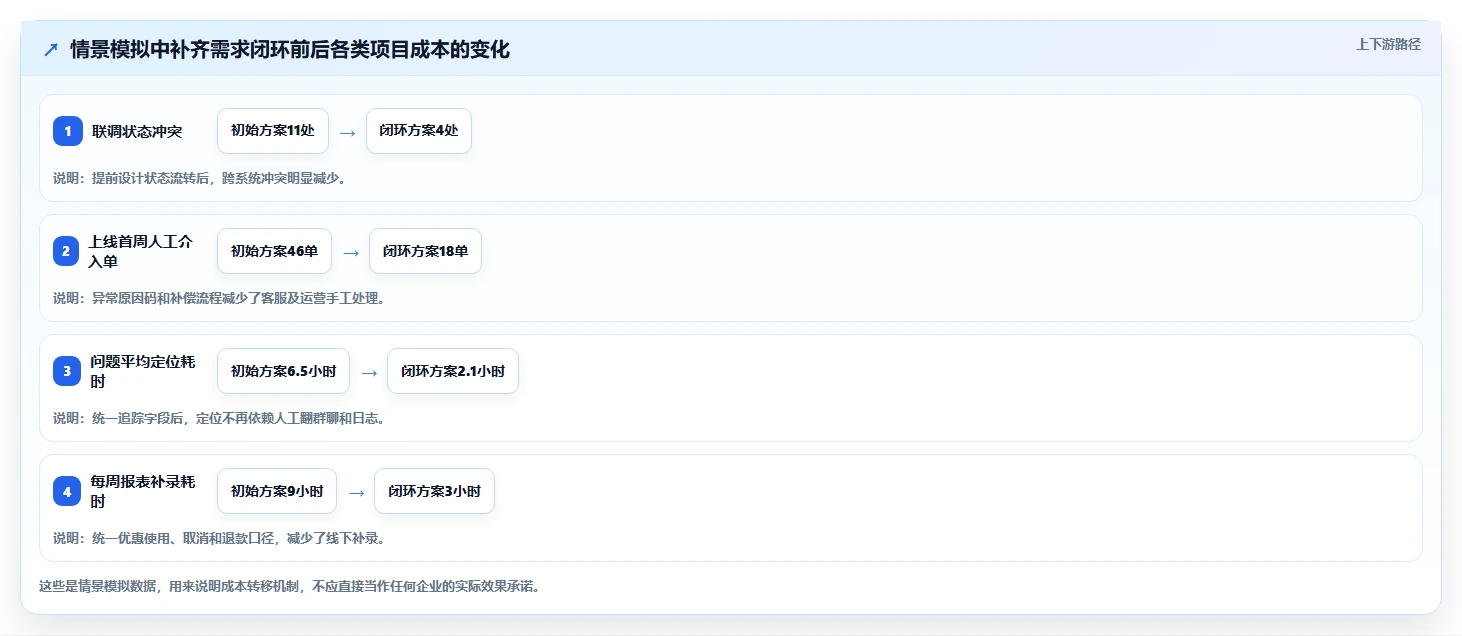Click the heading 情景模拟中补齐需求闭环前后

pyautogui.click(x=290, y=50)
